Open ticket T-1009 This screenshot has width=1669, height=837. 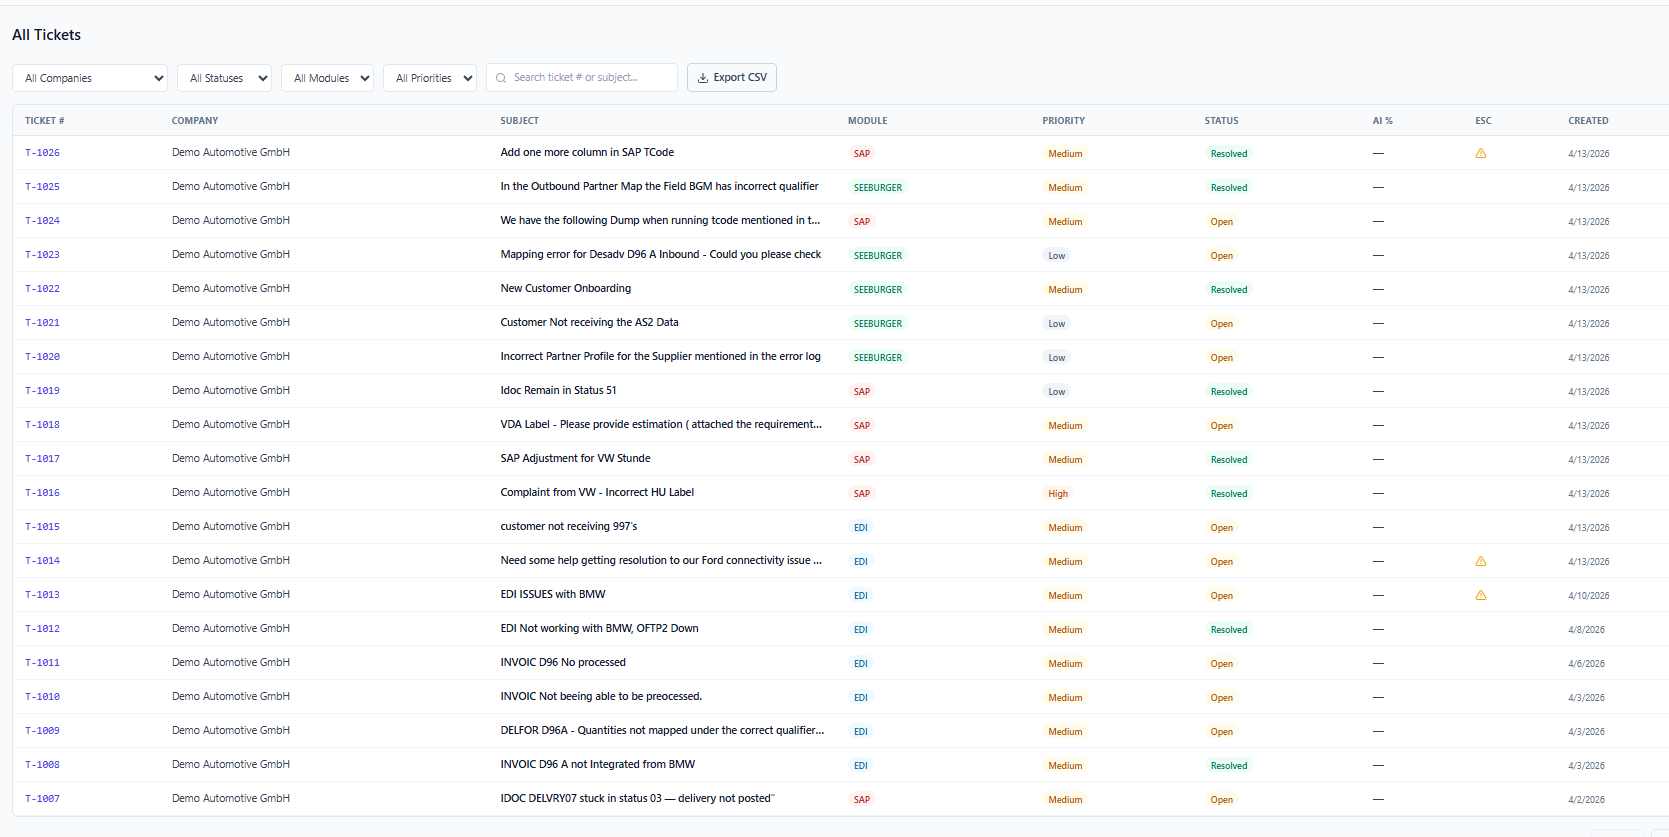(42, 731)
